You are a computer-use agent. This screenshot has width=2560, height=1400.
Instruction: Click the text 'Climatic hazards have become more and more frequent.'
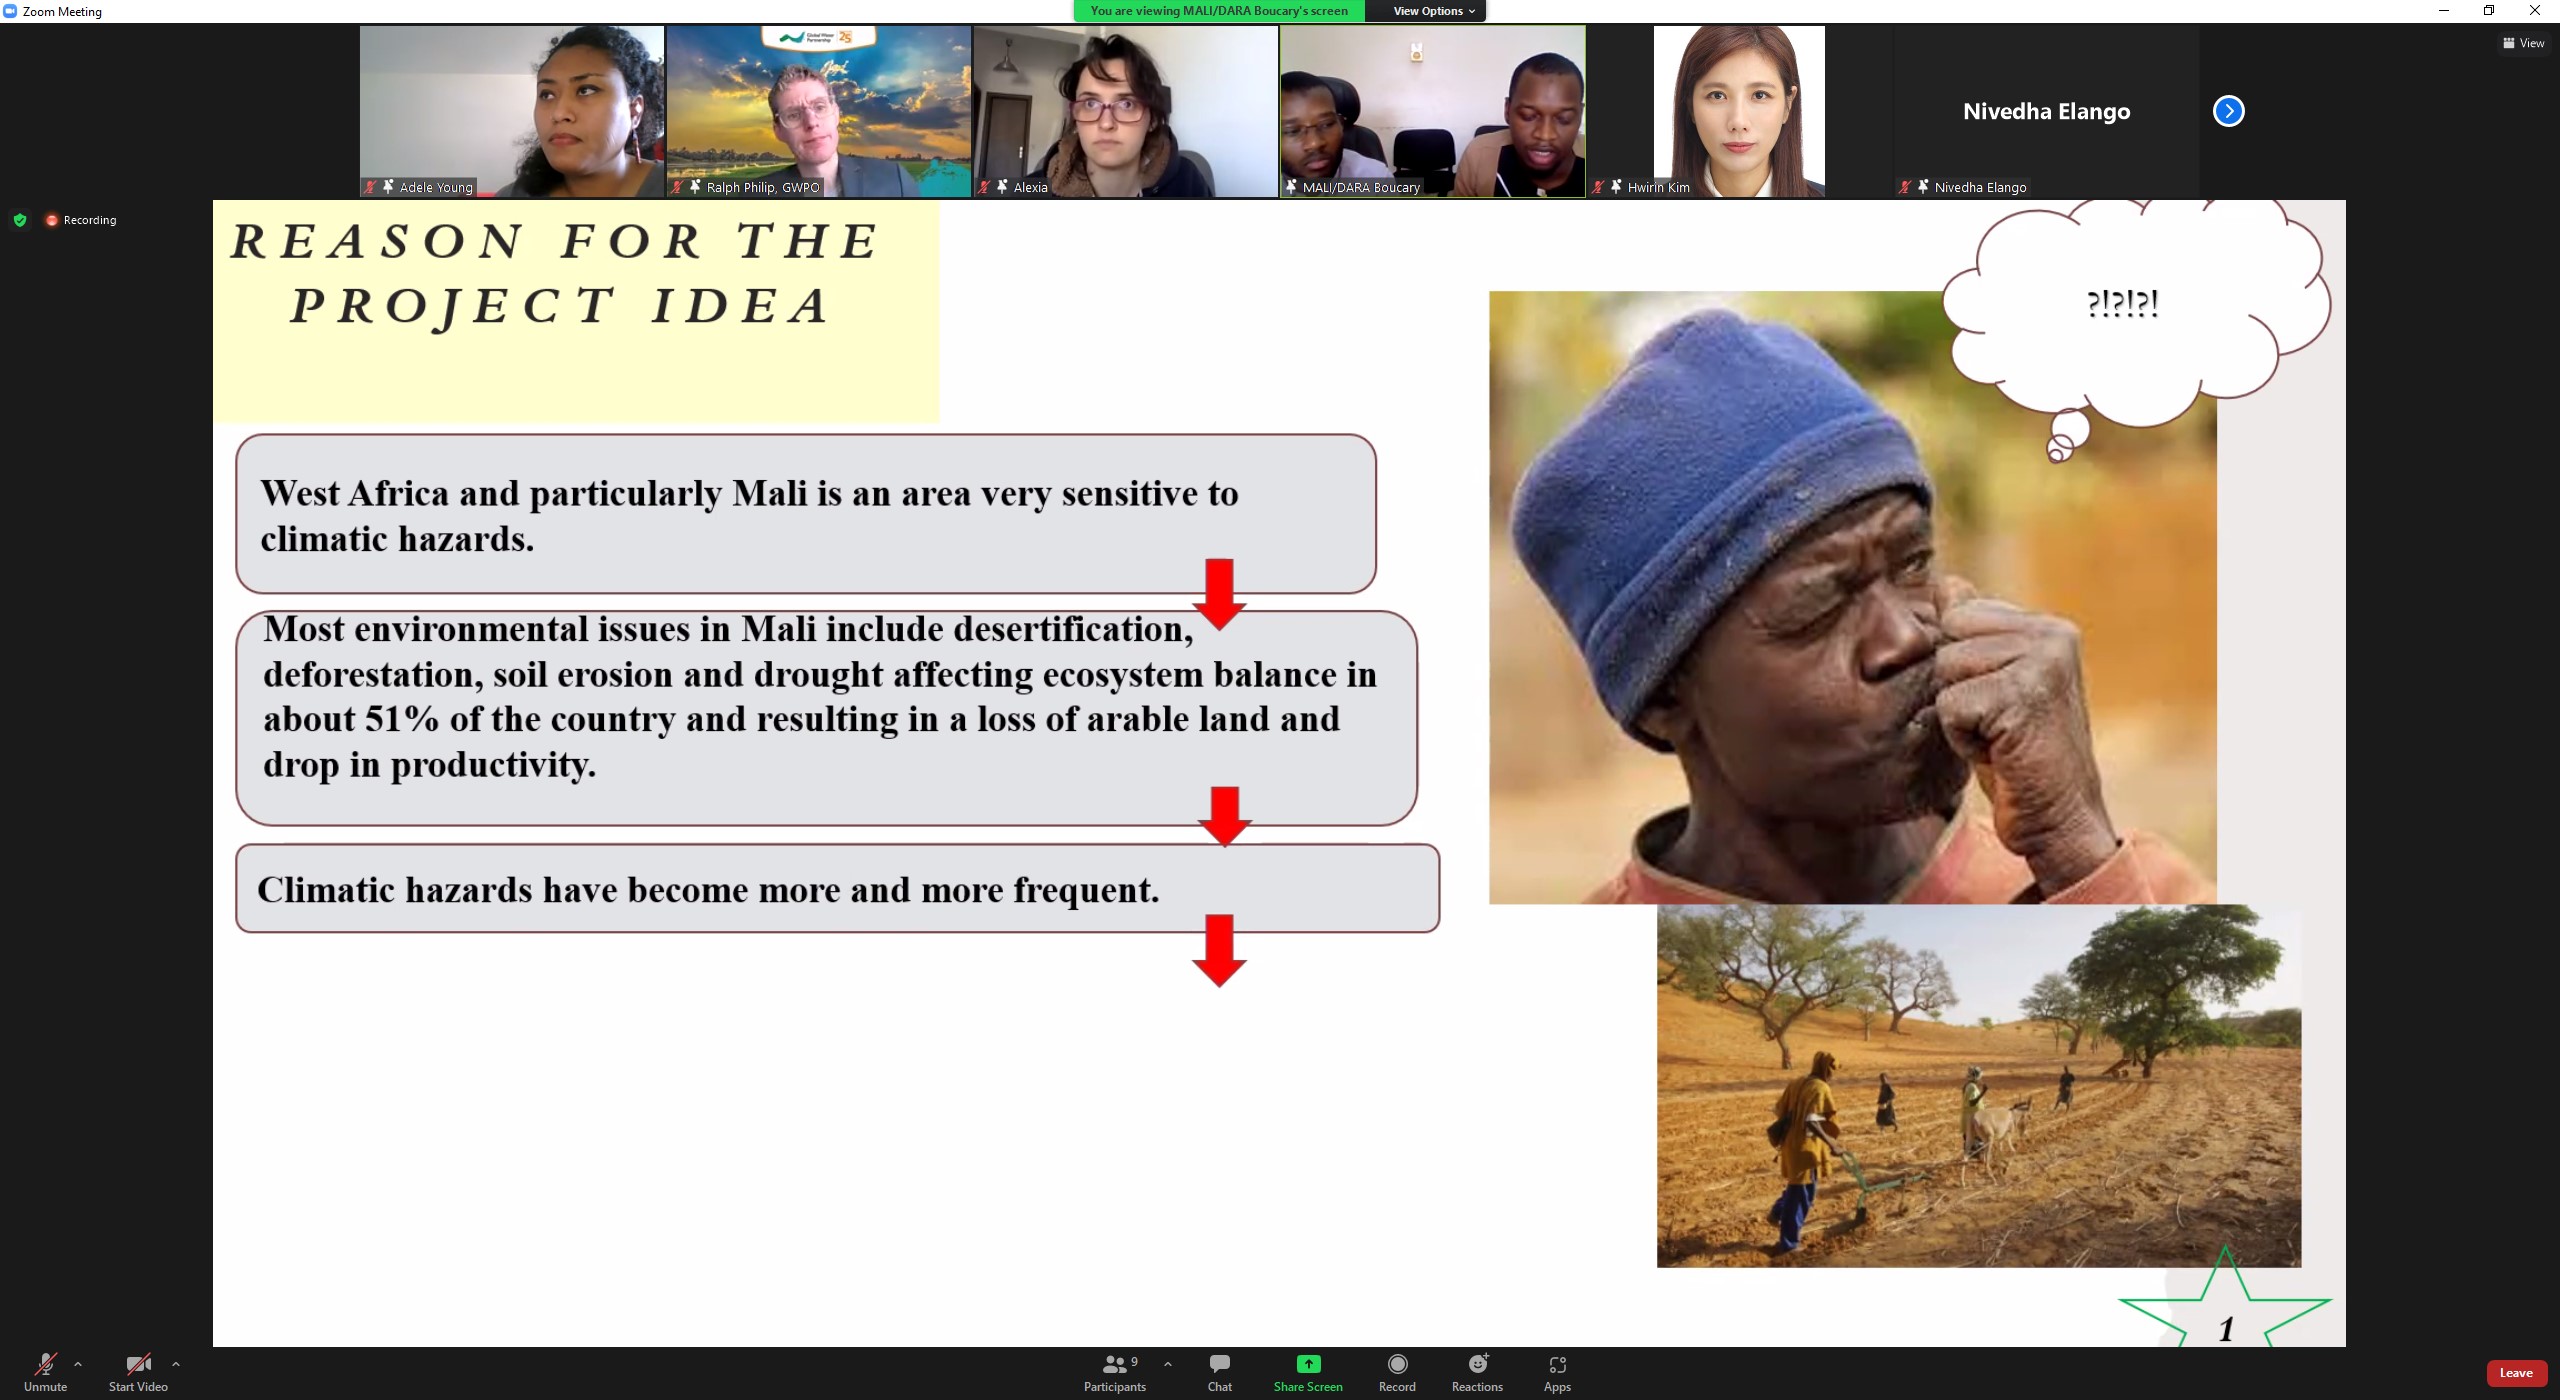click(708, 890)
